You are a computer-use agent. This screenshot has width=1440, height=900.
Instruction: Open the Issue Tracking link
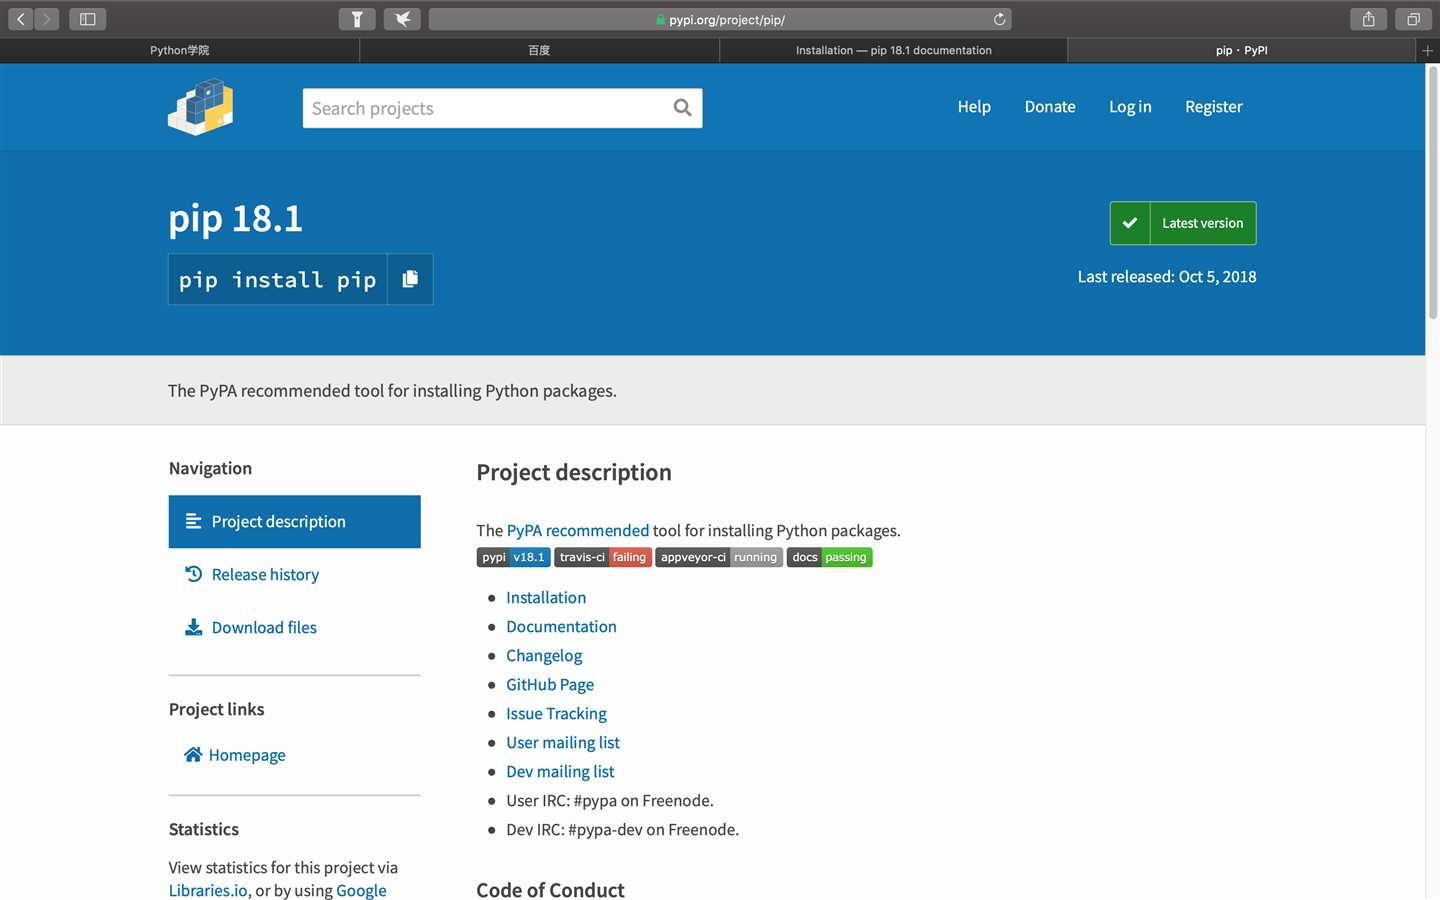tap(556, 713)
